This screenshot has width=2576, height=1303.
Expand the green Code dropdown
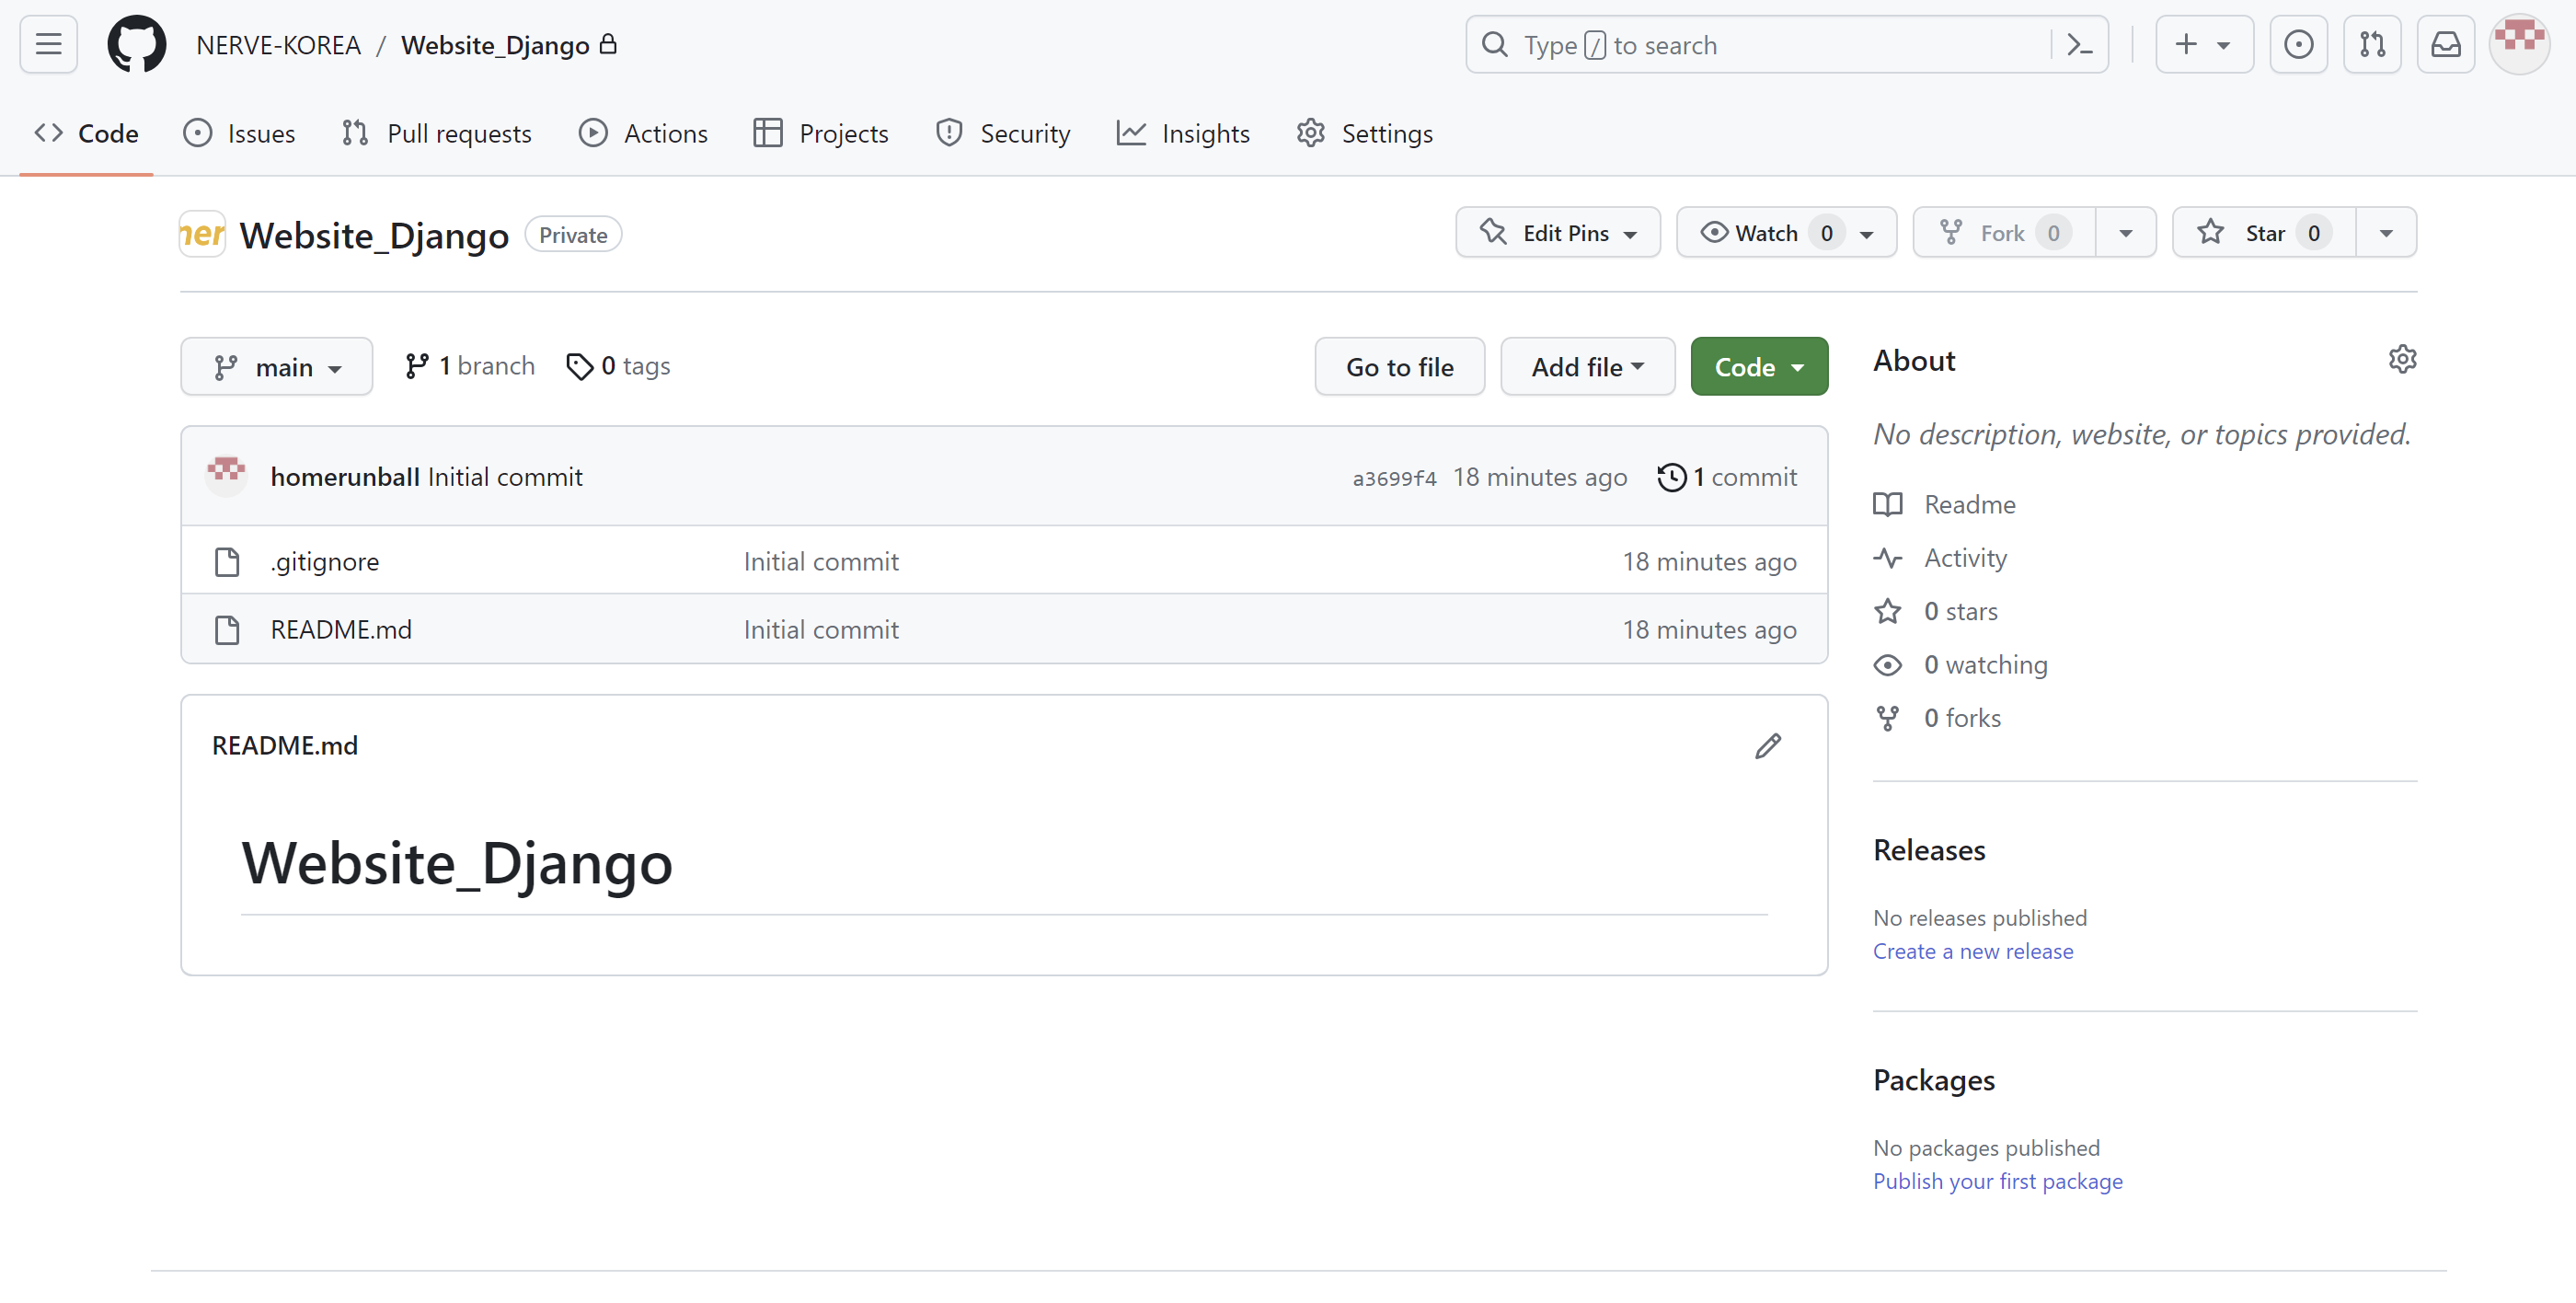1759,367
